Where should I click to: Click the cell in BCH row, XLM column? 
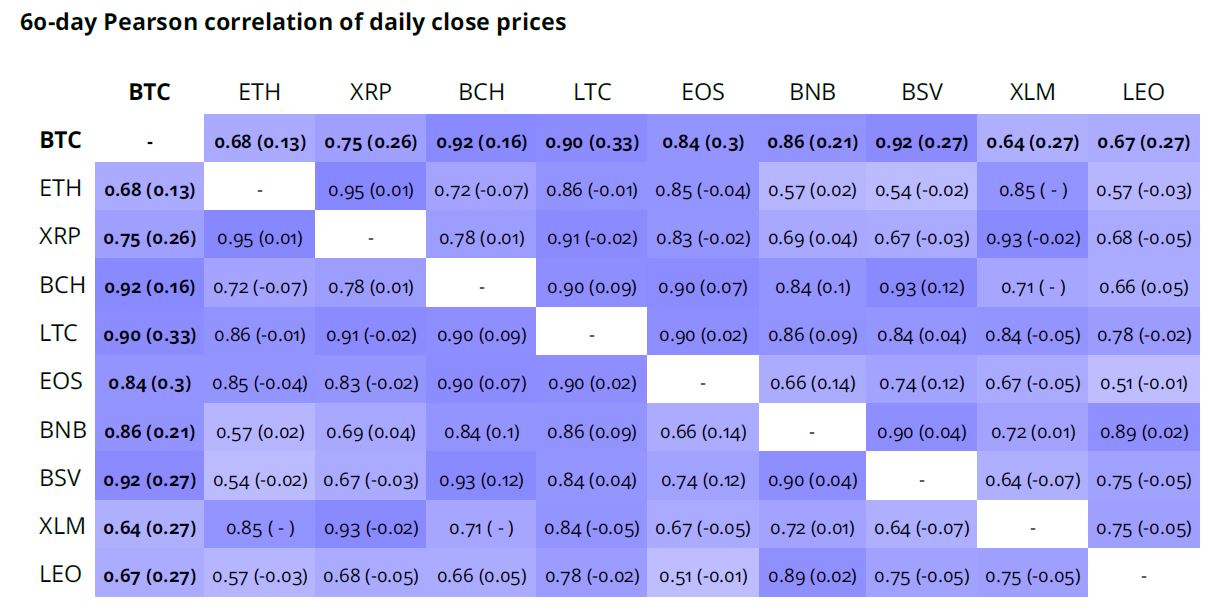click(x=1032, y=287)
